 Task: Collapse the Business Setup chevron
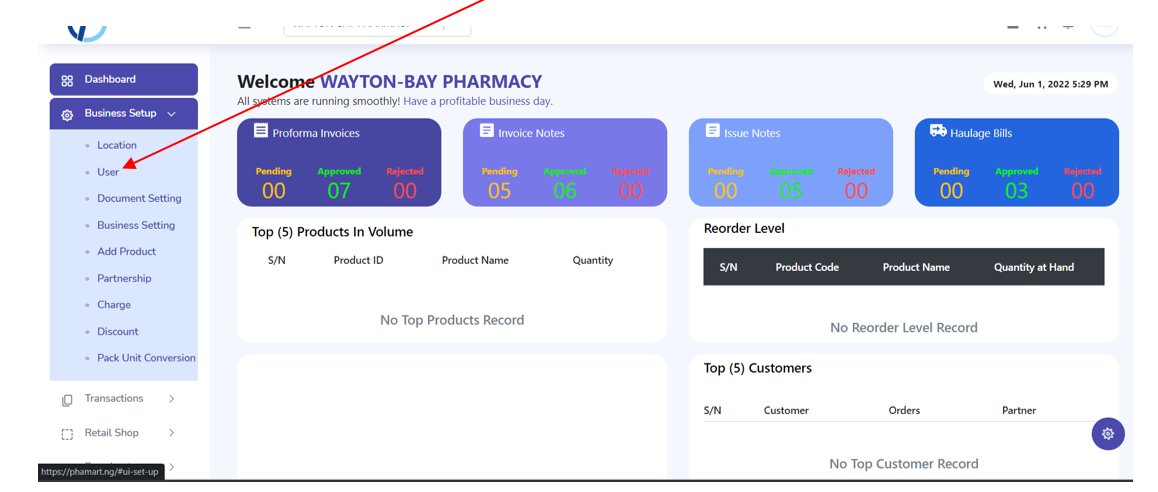coord(171,114)
